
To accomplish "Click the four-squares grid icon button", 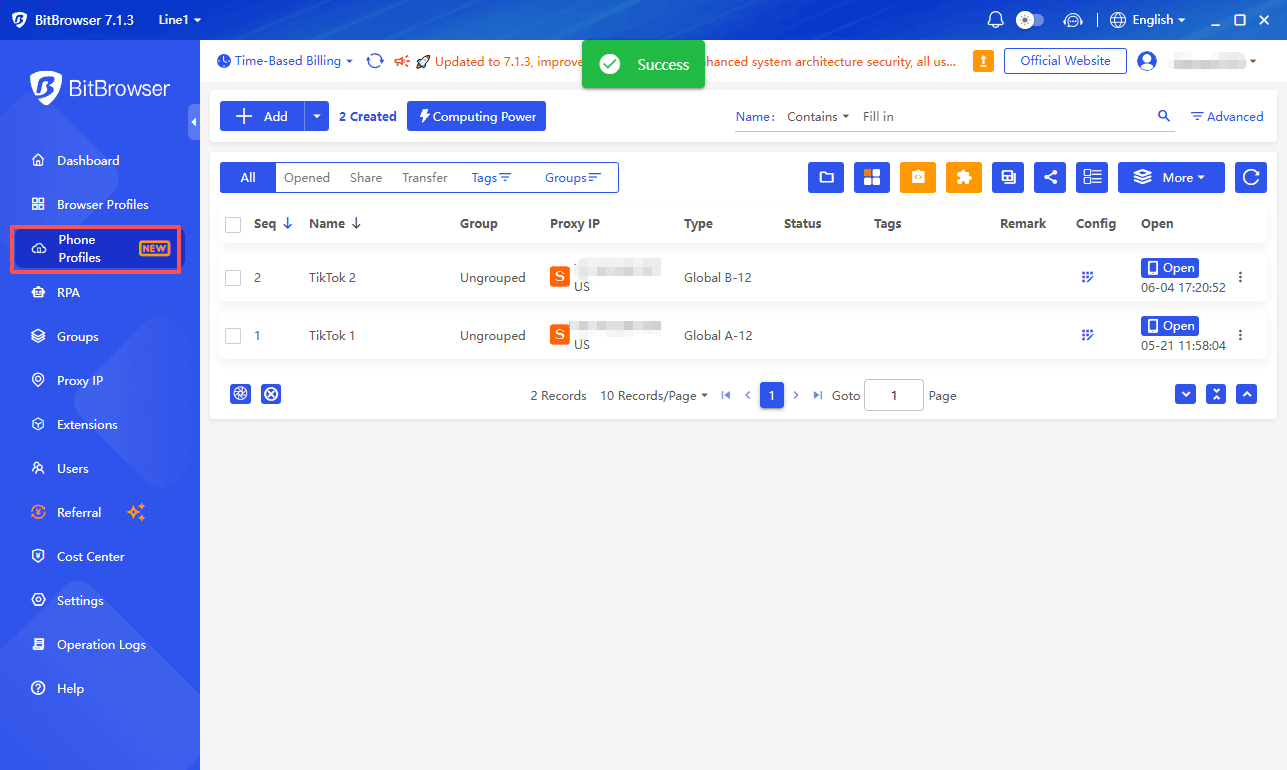I will (872, 177).
